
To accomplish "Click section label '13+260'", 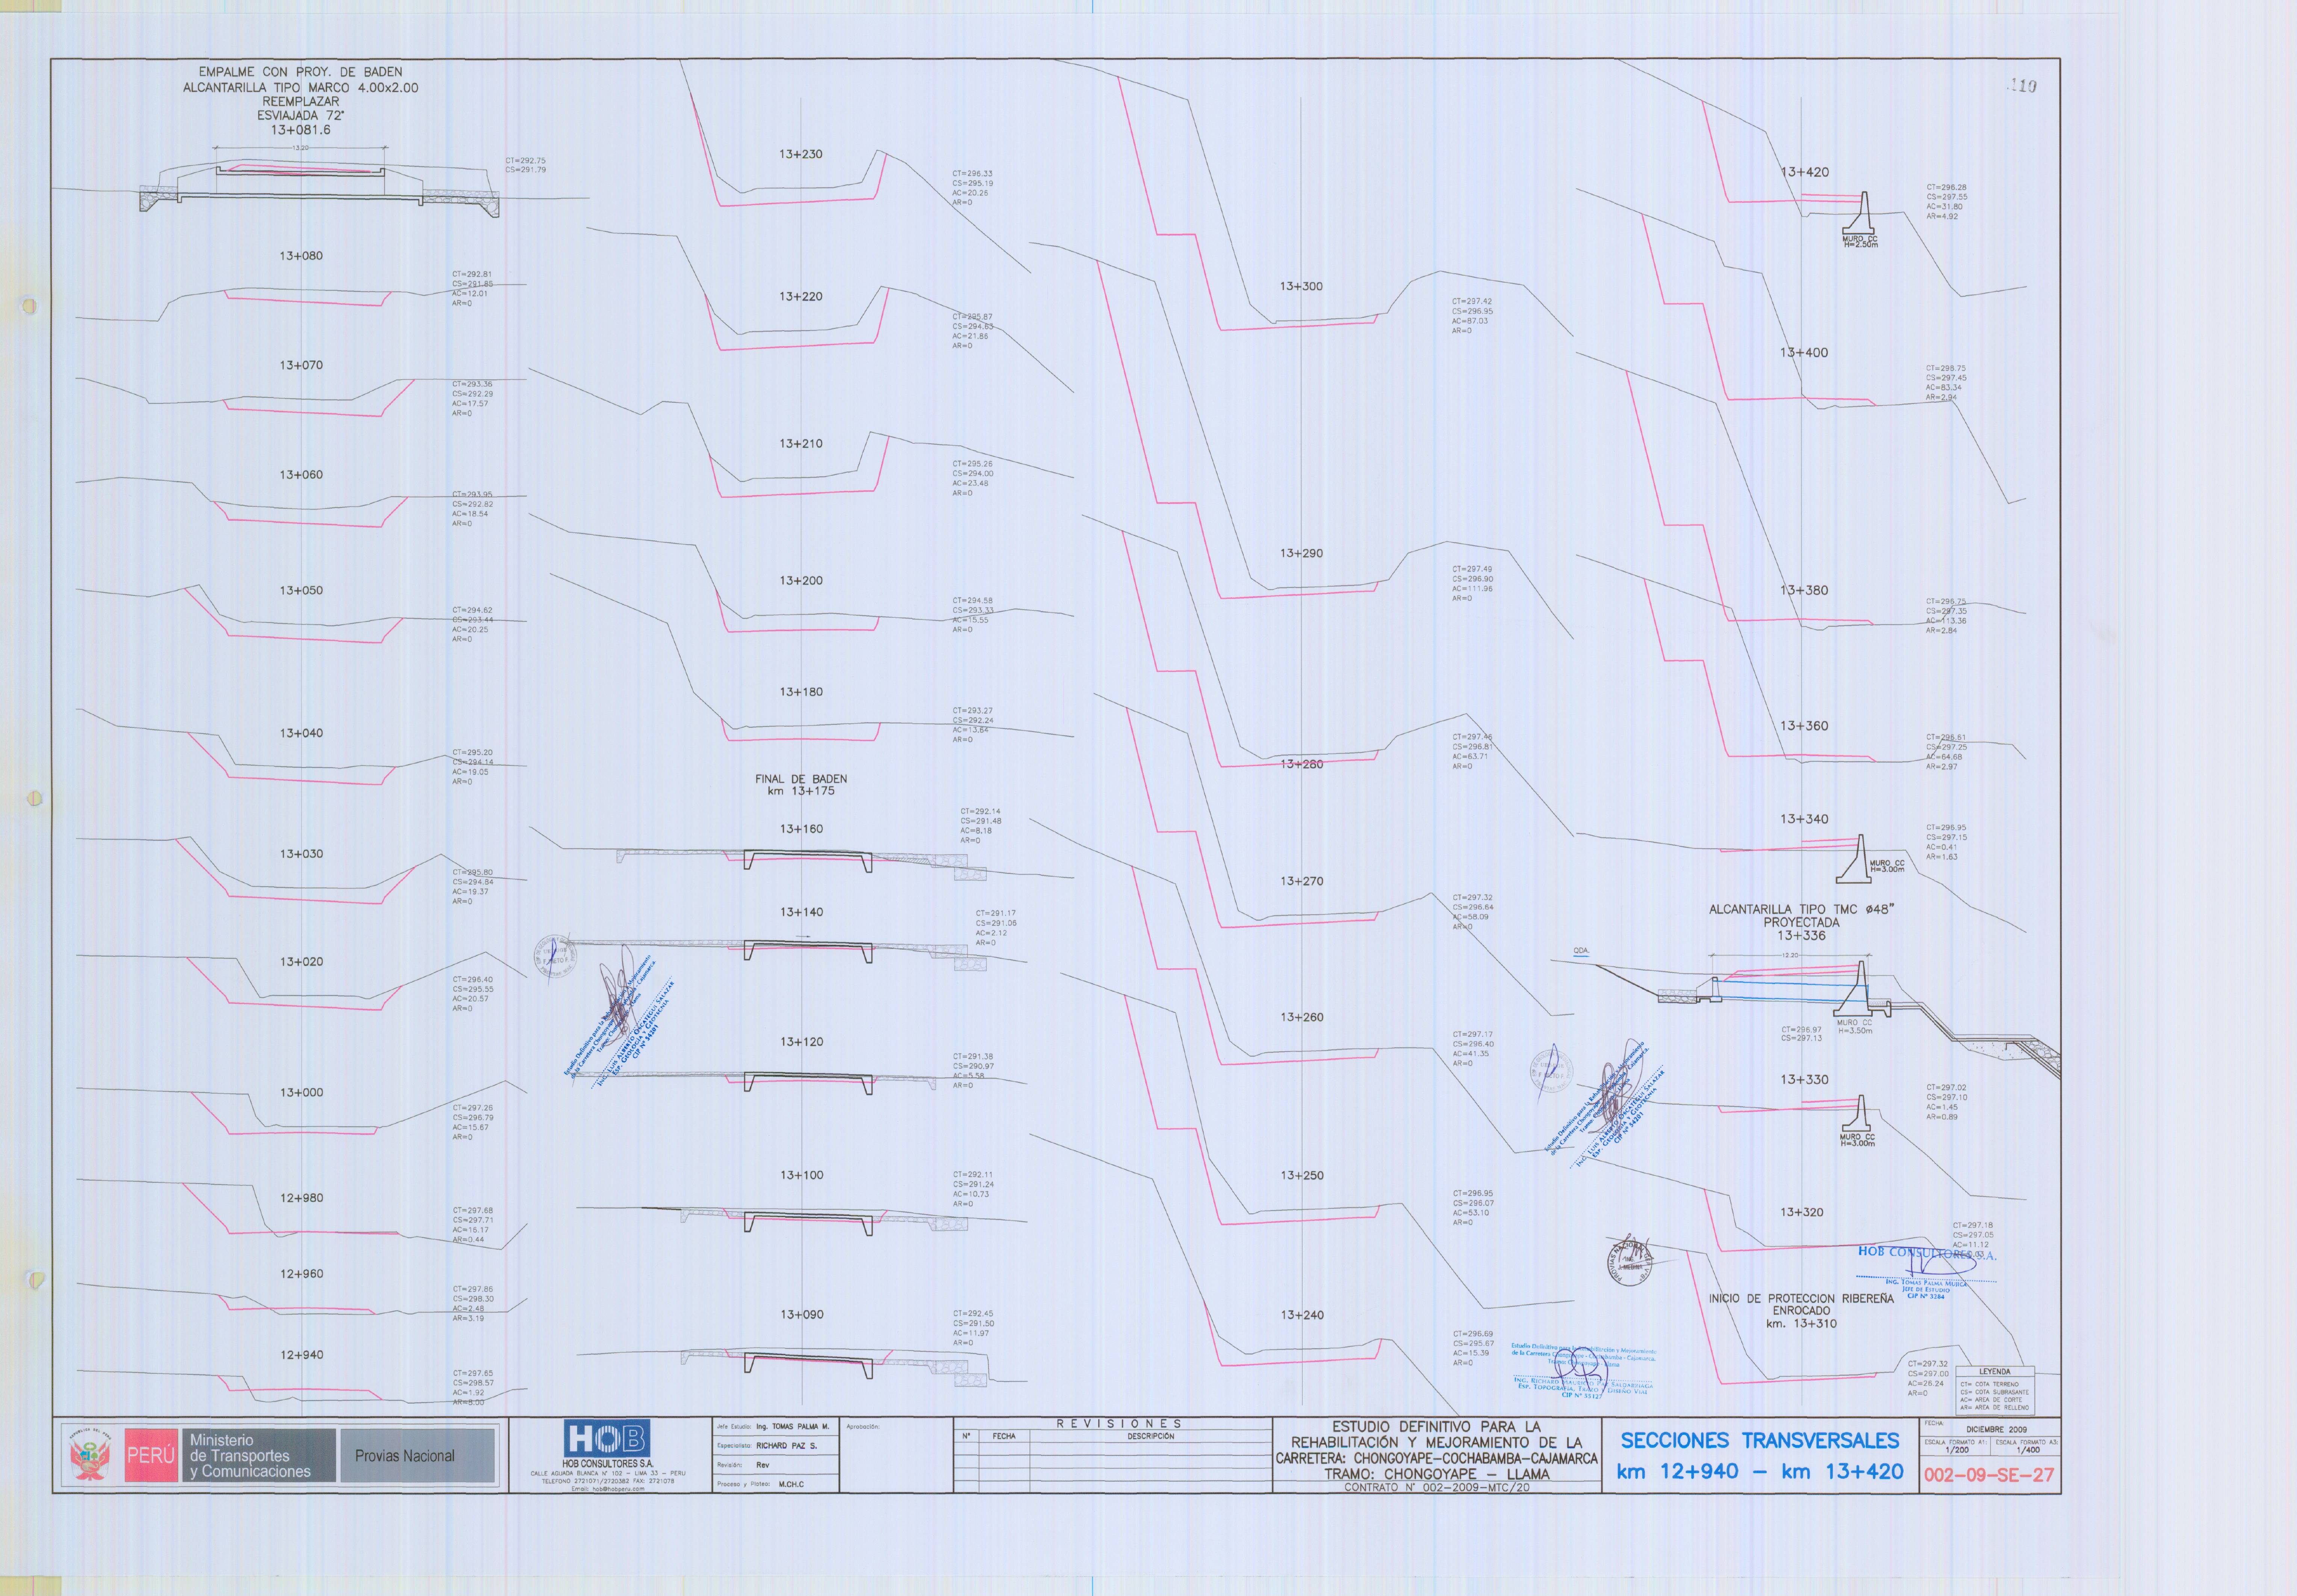I will click(x=1301, y=1017).
